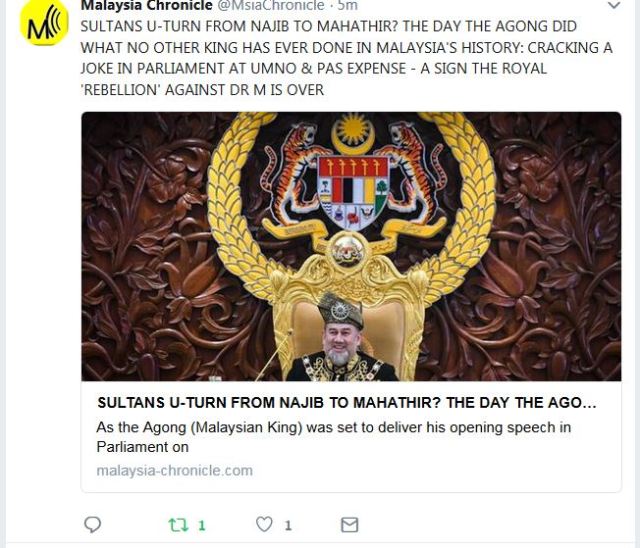Image resolution: width=640 pixels, height=548 pixels.
Task: Send the tweet via the envelope message icon
Action: point(349,525)
